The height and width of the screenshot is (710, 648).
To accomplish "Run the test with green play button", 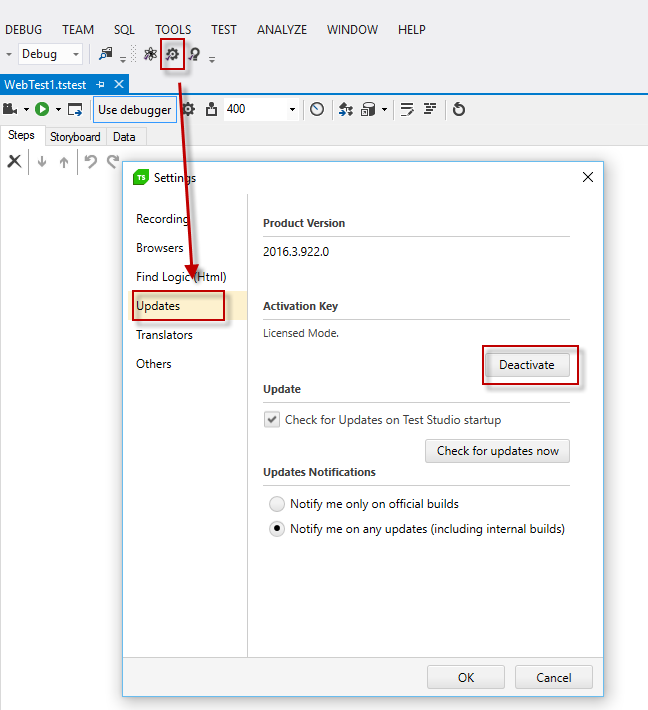I will pyautogui.click(x=42, y=109).
